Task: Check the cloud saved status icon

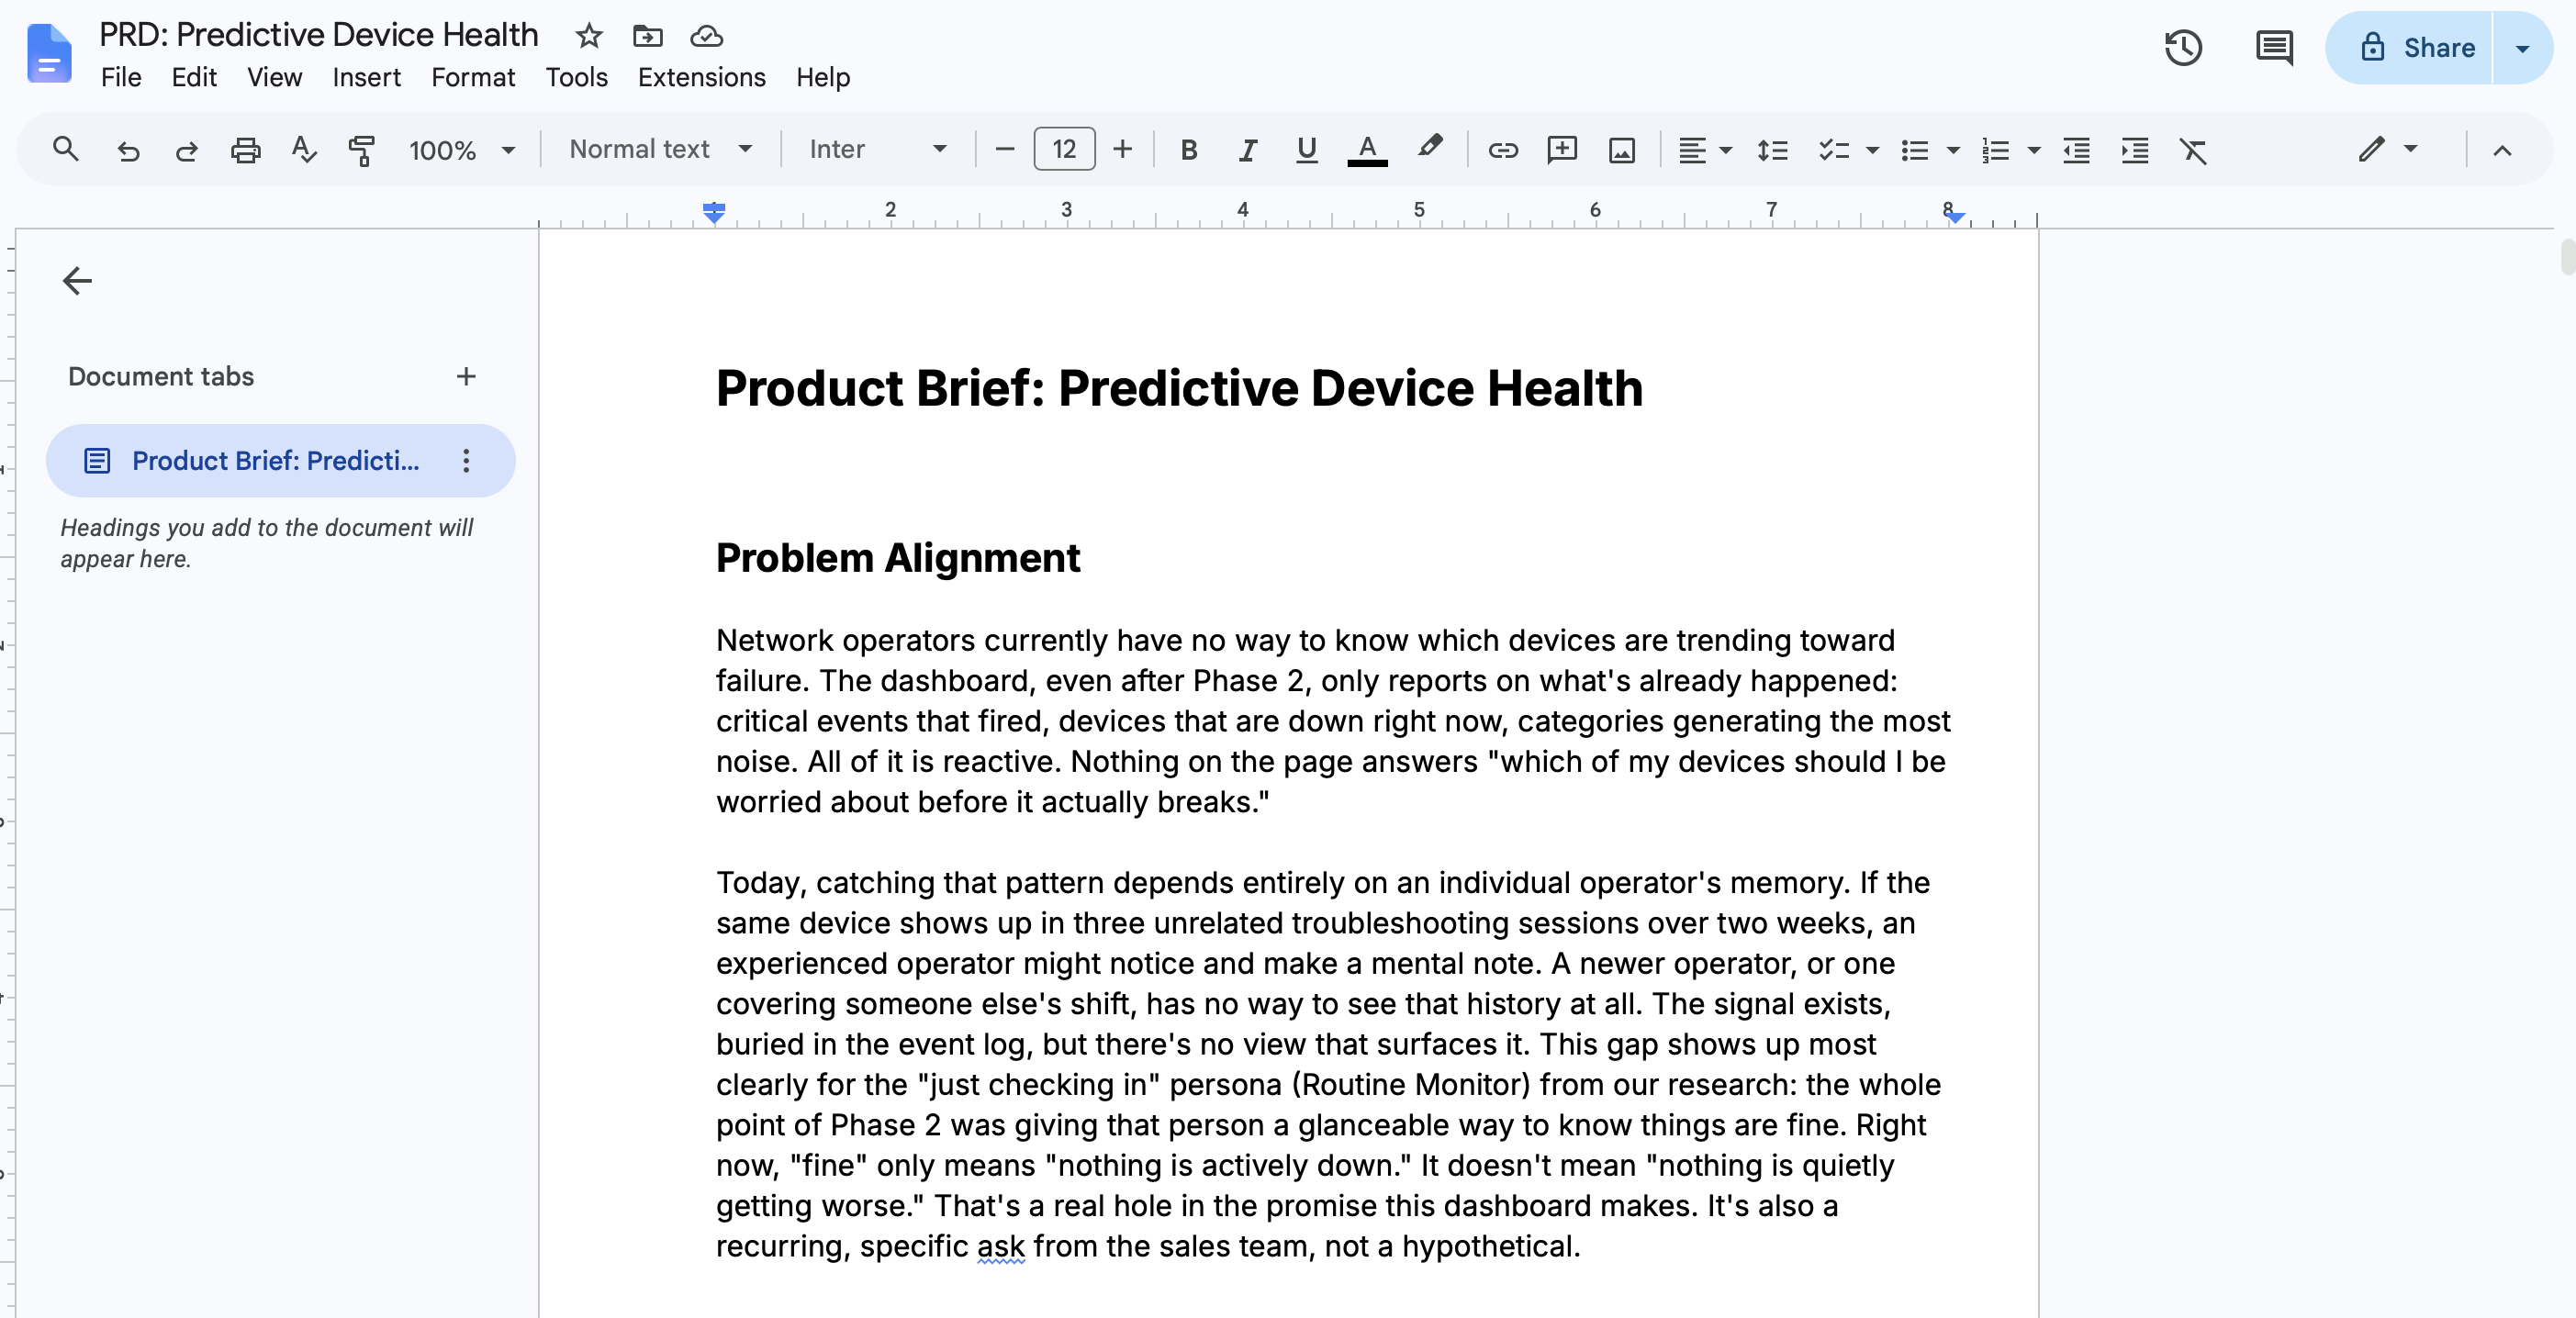Action: coord(707,36)
